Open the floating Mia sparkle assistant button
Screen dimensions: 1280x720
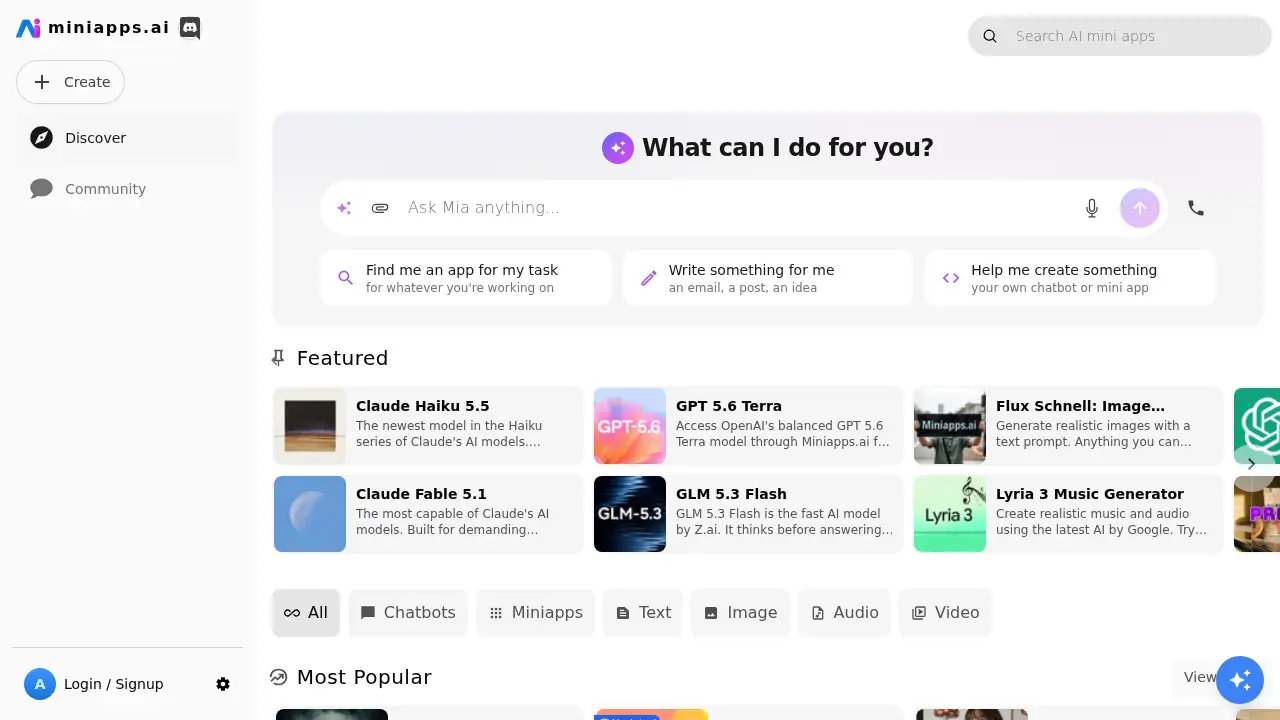pos(1240,680)
